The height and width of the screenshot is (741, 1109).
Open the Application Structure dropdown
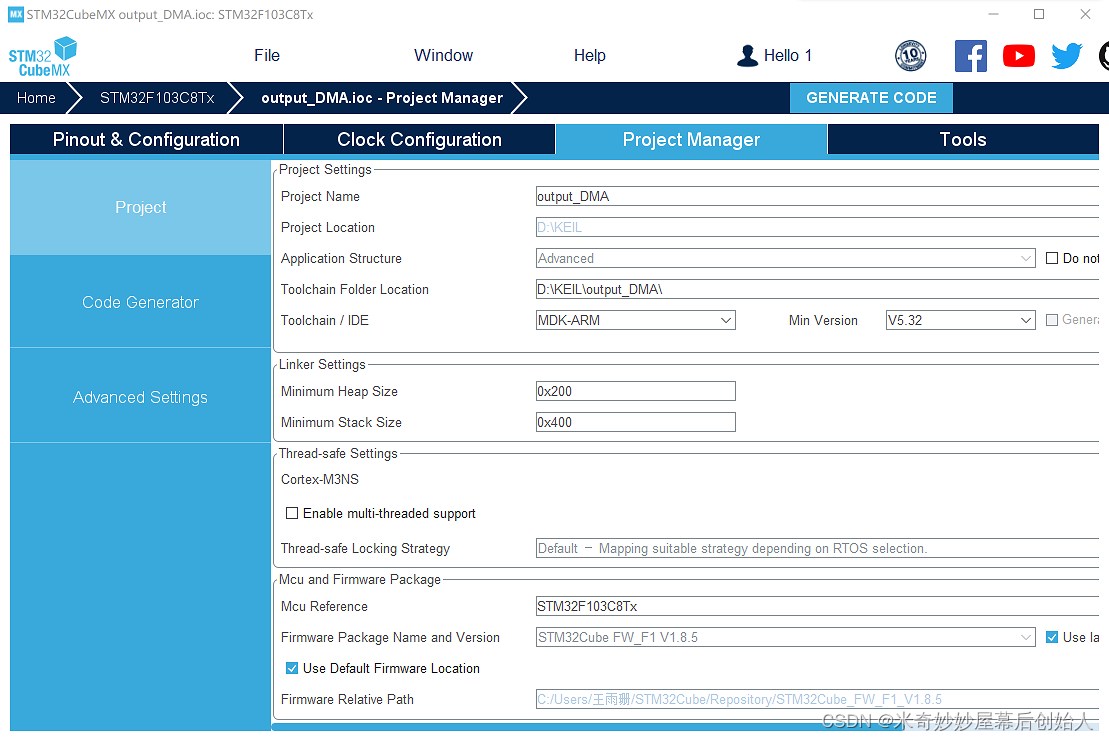785,258
